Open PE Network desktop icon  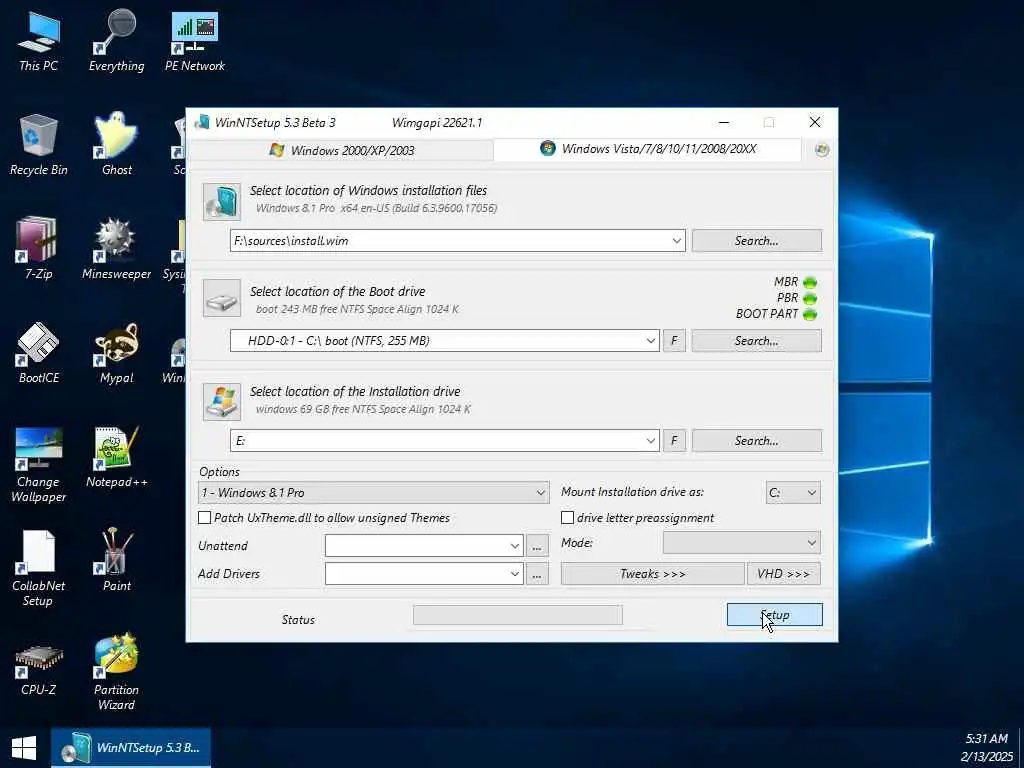tap(195, 41)
